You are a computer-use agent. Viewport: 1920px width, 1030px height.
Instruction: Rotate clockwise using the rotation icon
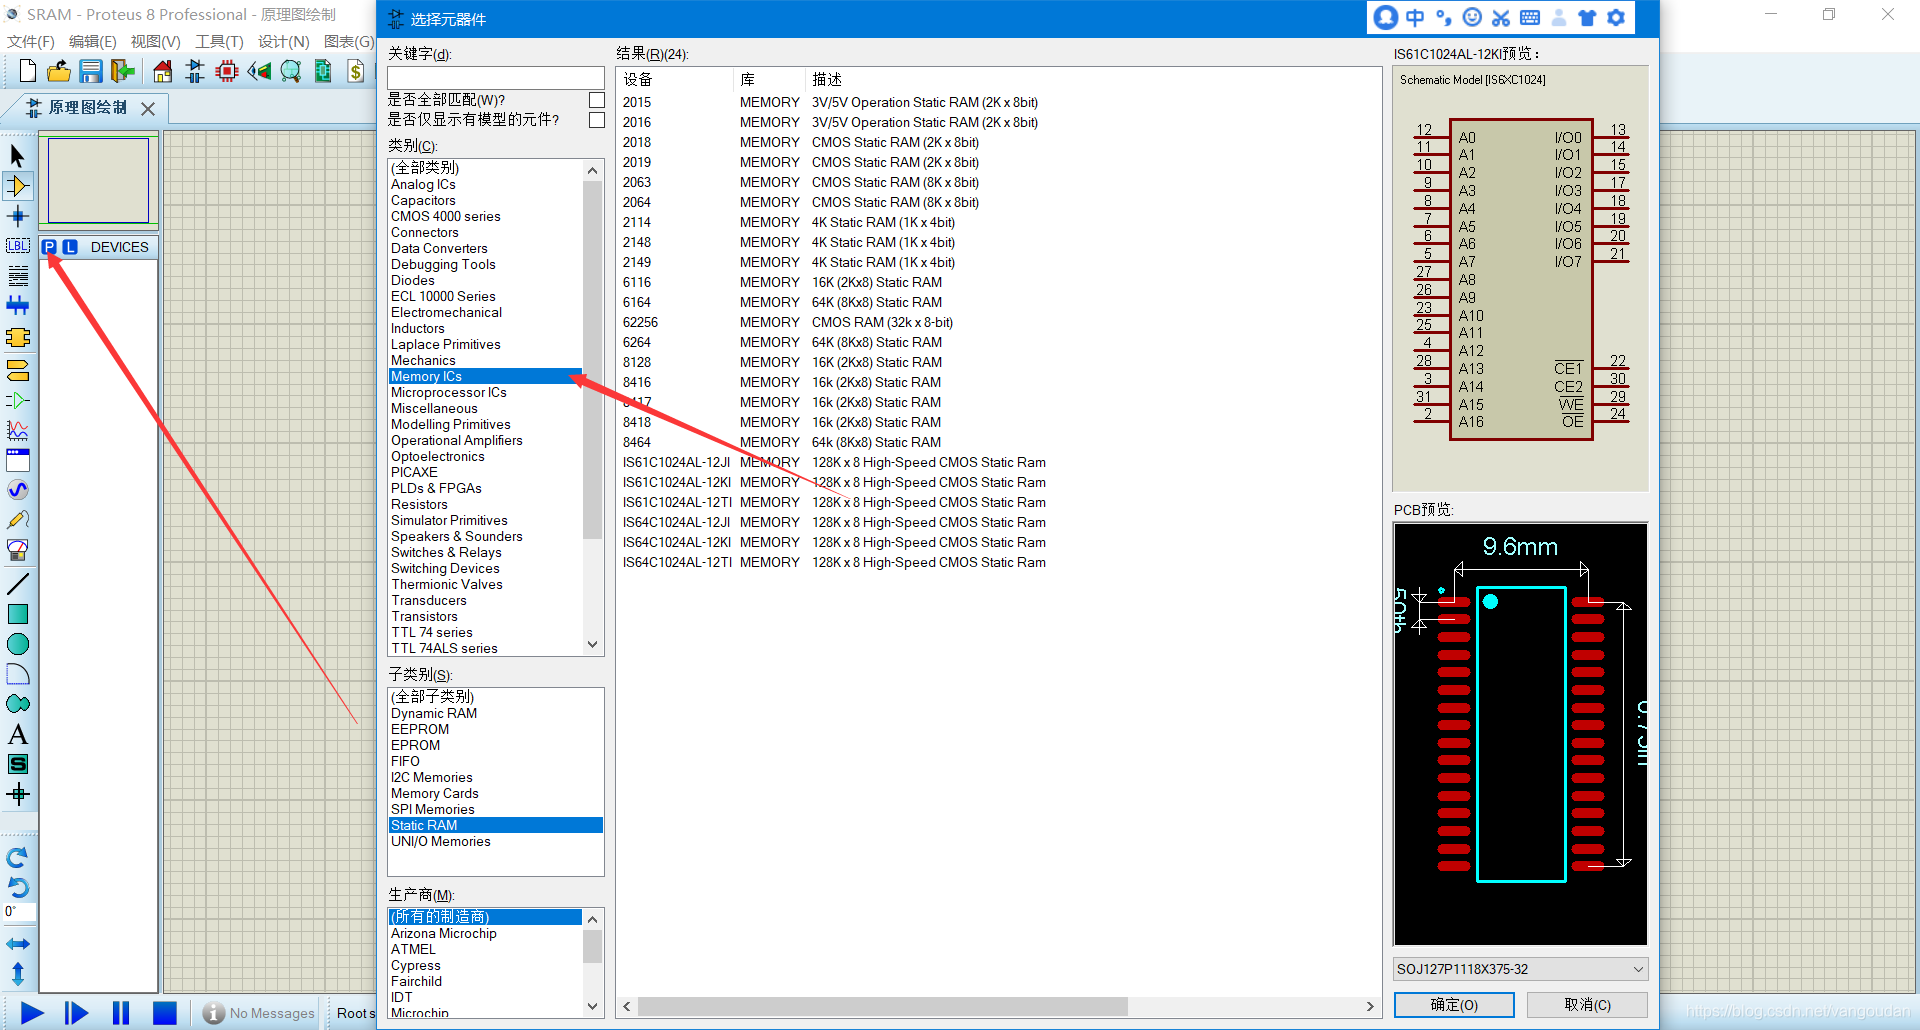(17, 858)
